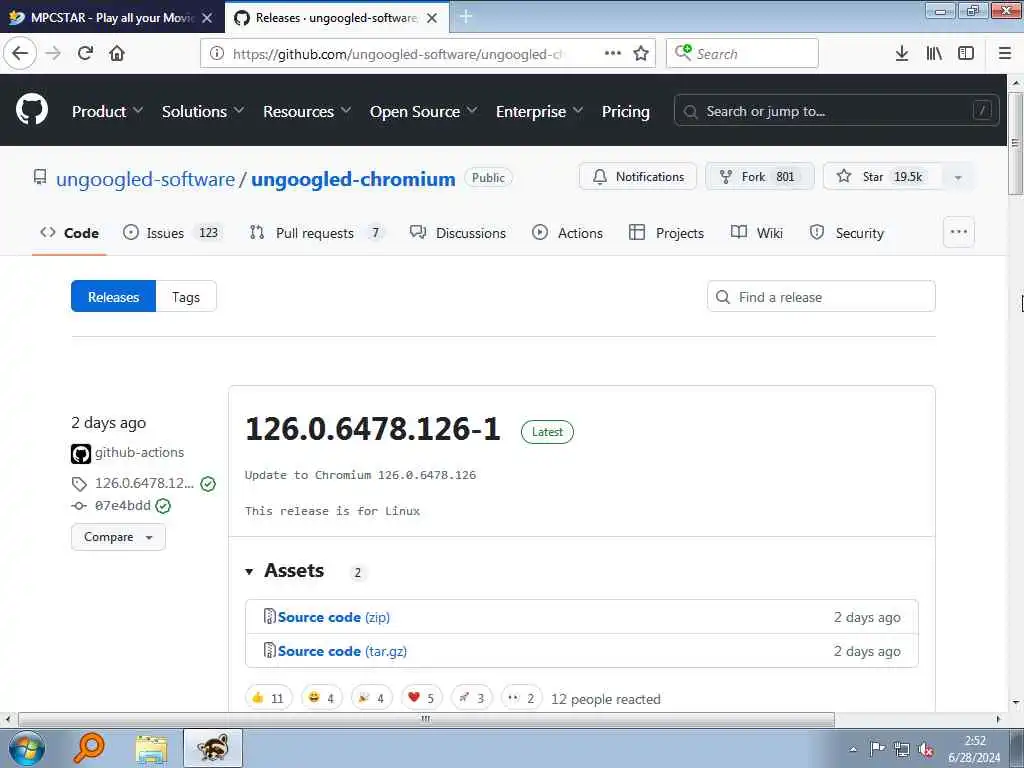
Task: Click the rocket reaction with 3
Action: tap(472, 698)
